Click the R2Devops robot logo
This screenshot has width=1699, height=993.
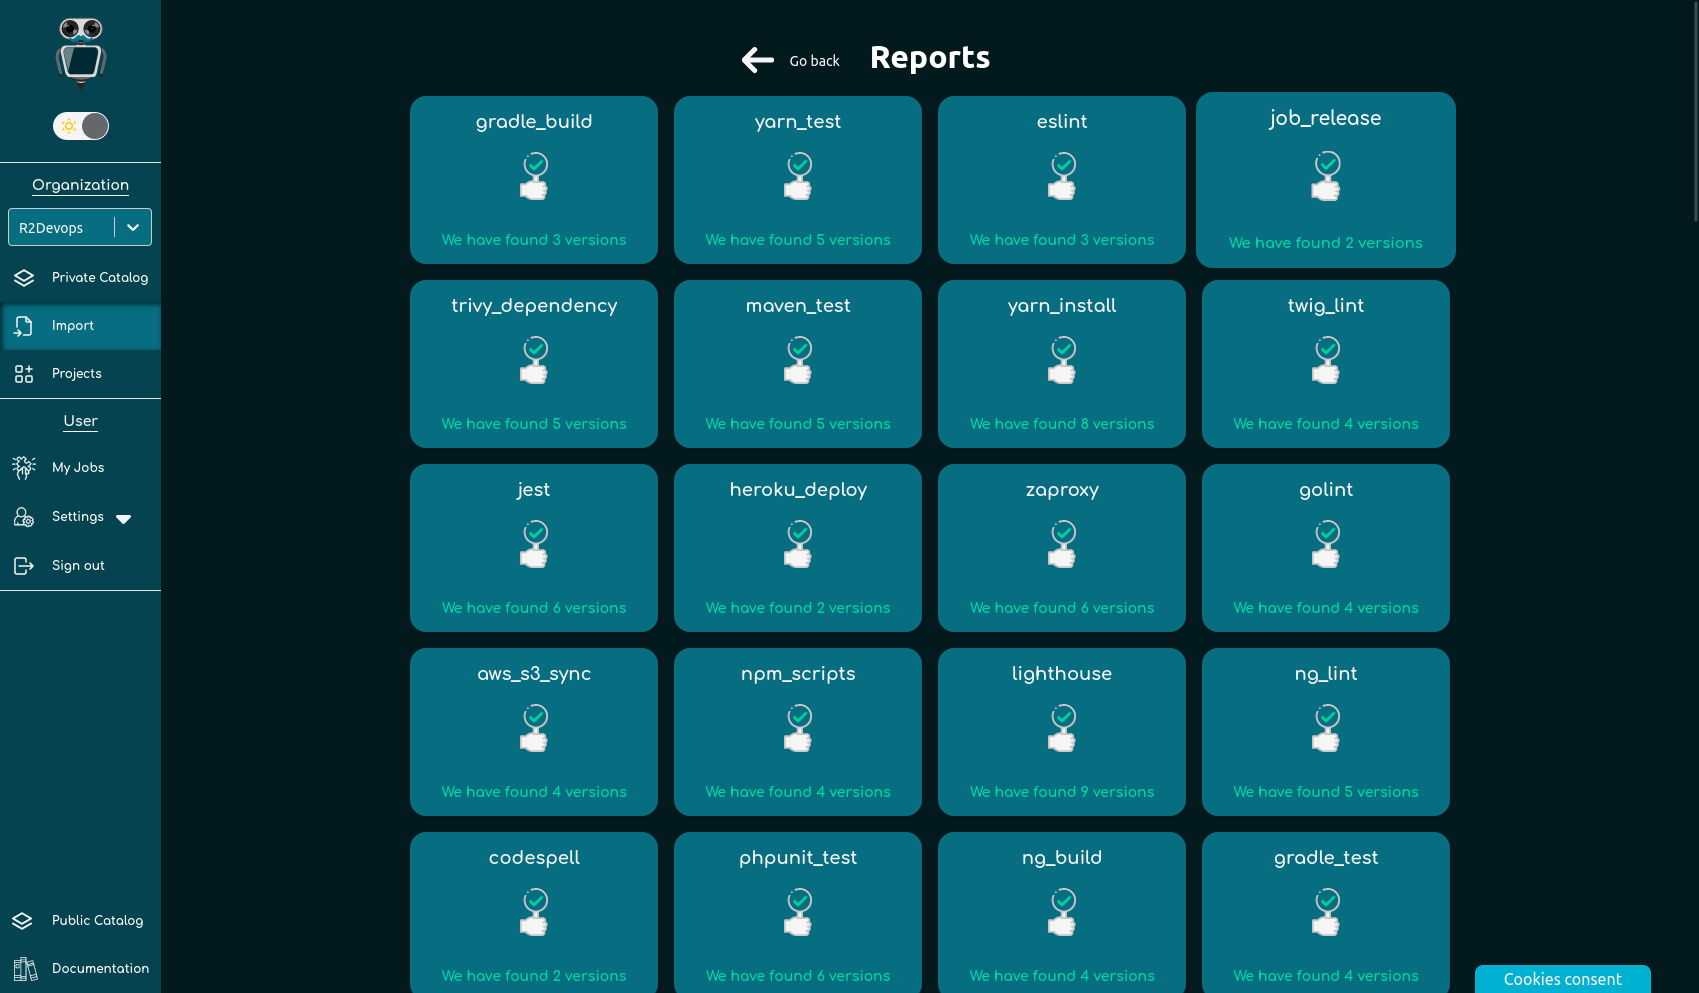[80, 53]
